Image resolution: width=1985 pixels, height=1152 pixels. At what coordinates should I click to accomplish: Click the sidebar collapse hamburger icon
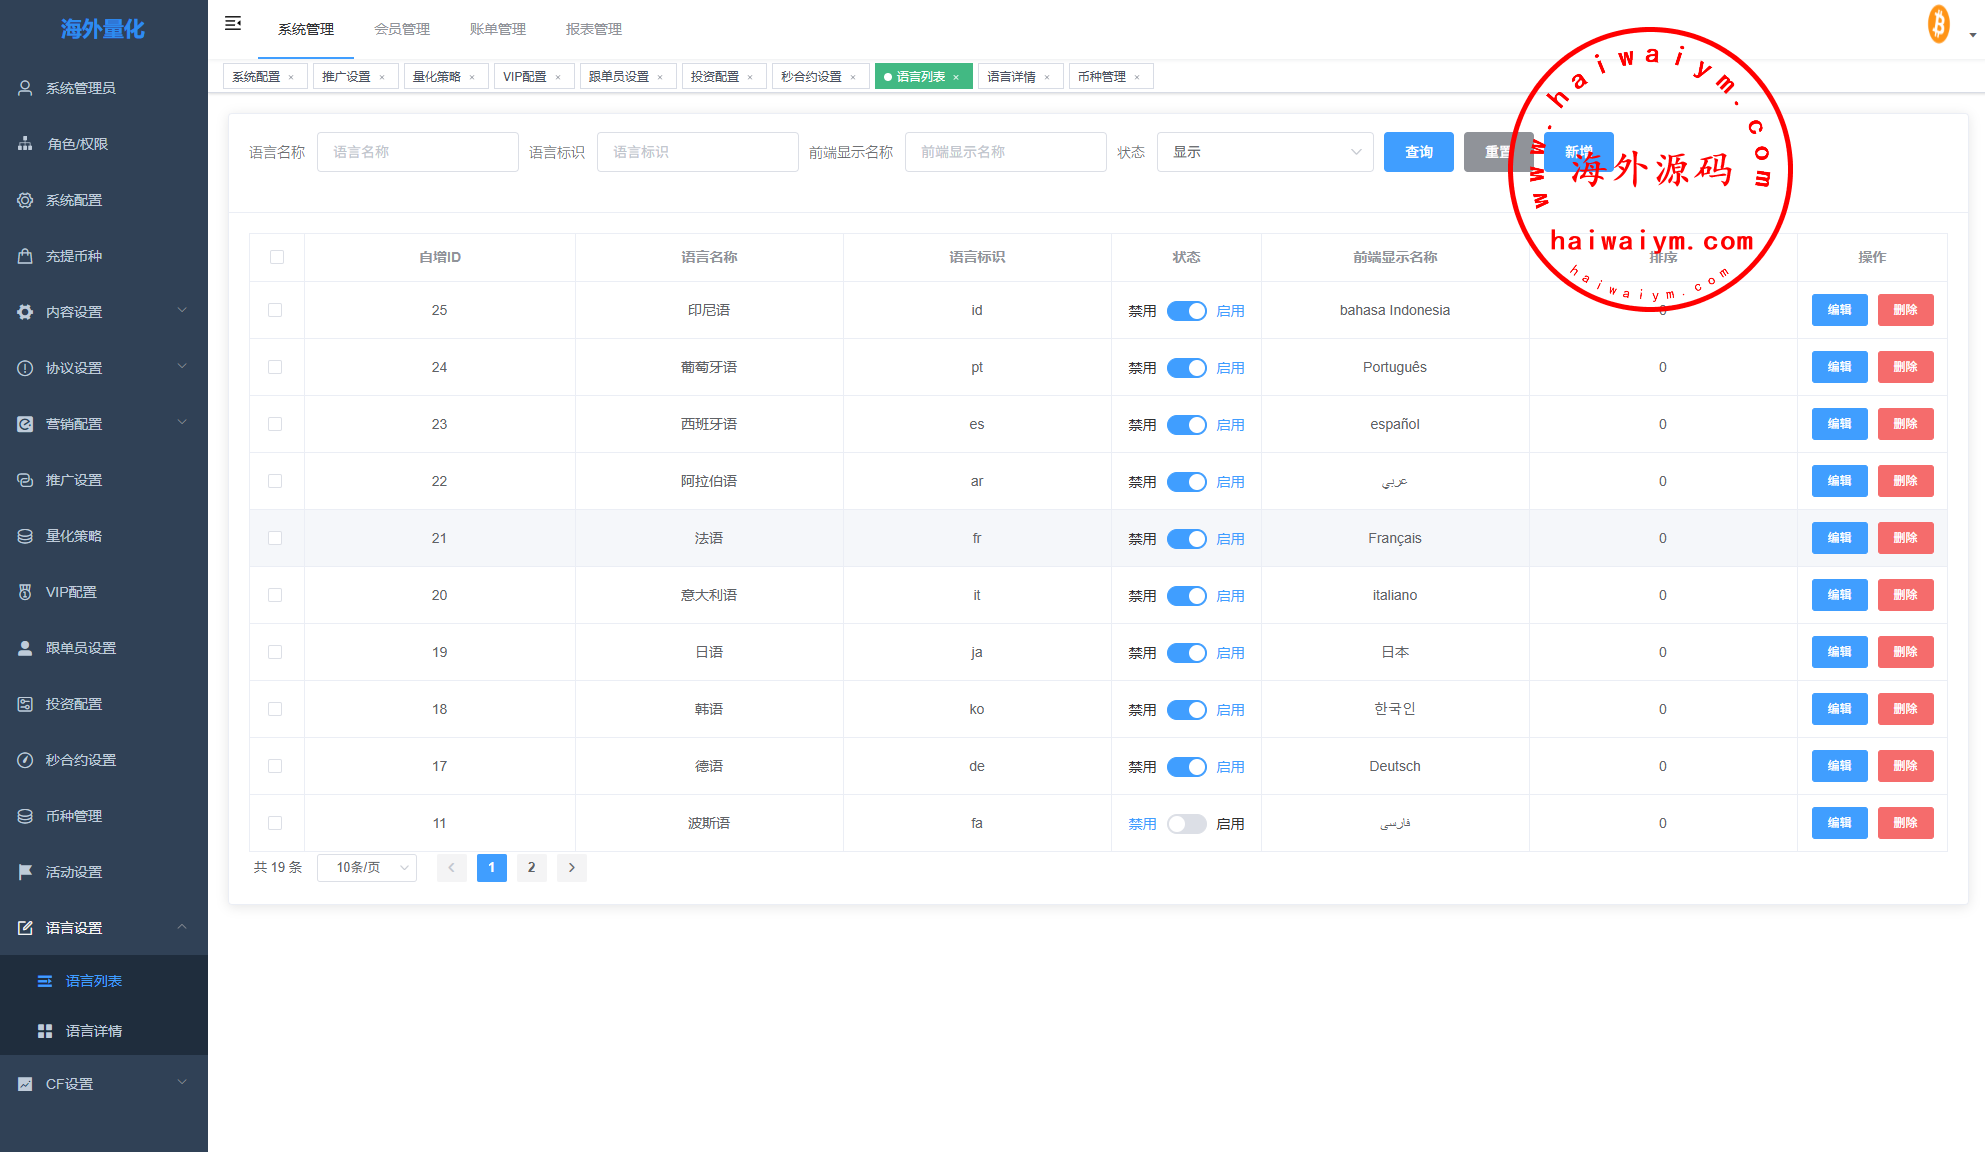point(233,23)
